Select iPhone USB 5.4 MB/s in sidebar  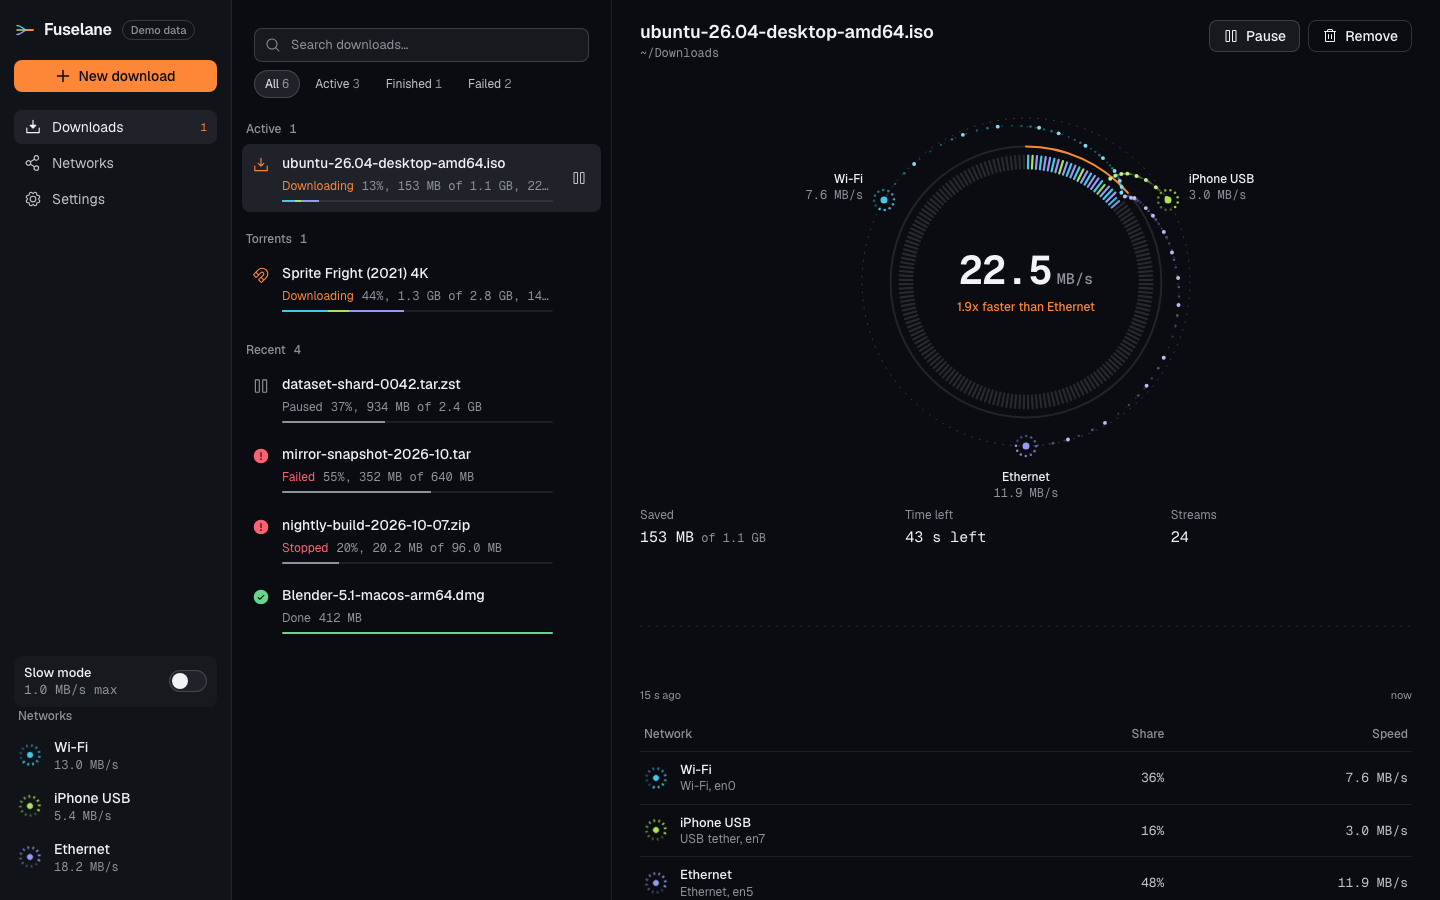(x=115, y=806)
